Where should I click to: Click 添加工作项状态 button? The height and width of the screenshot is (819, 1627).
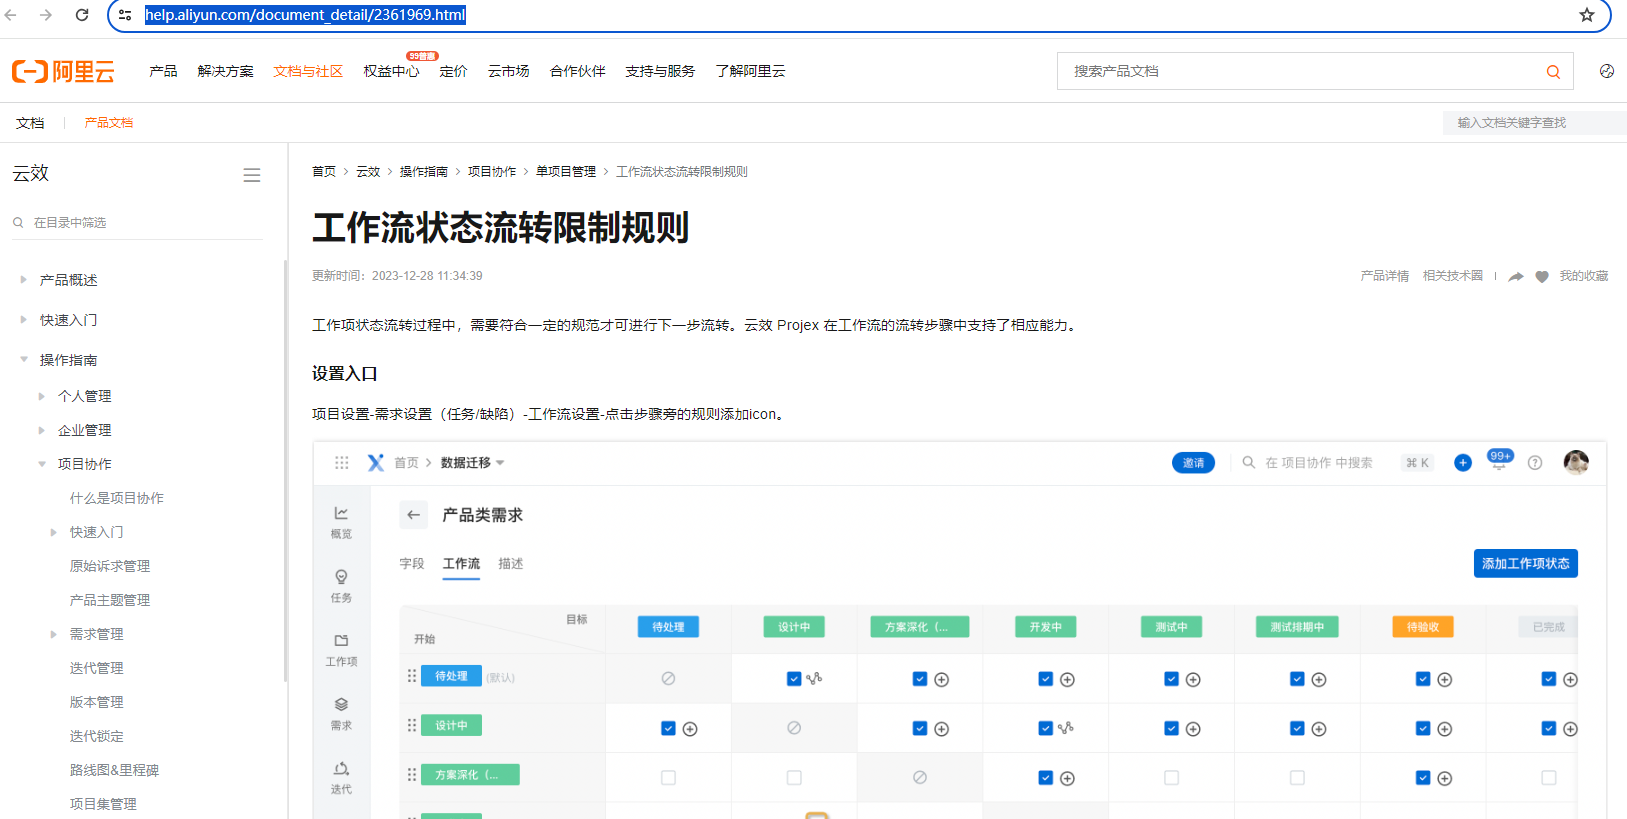1526,563
